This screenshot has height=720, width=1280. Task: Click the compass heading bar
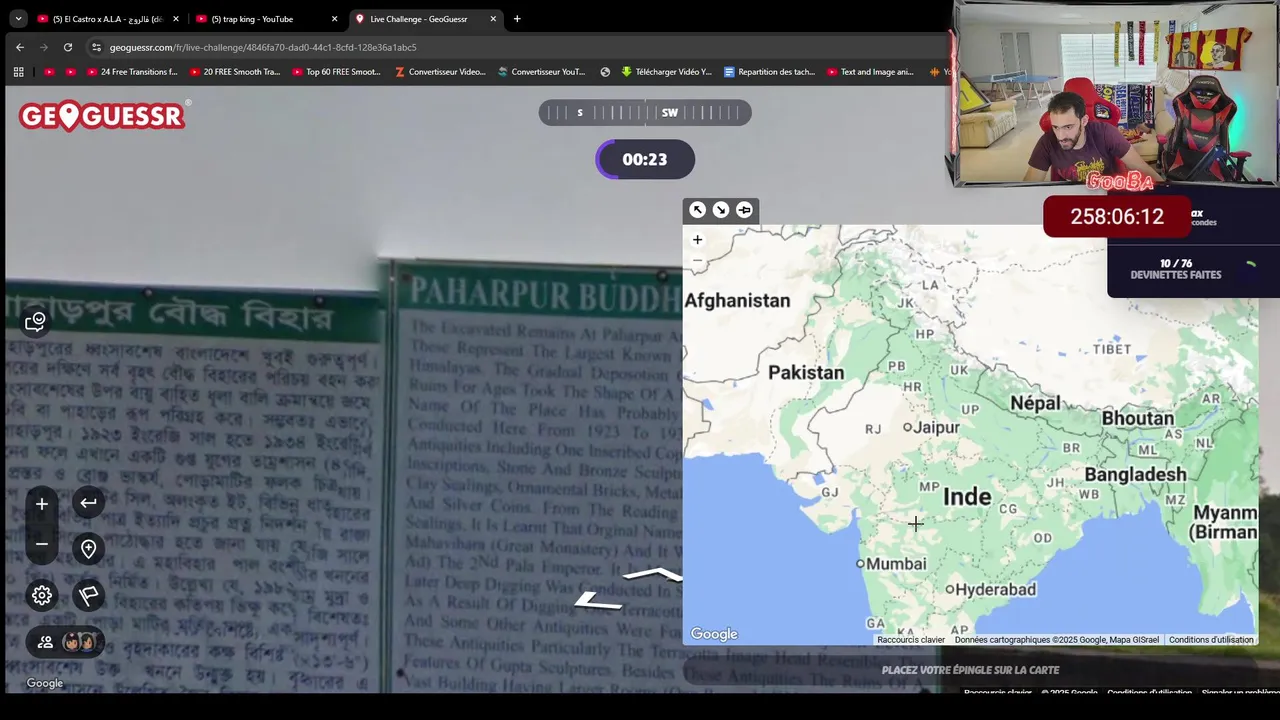pos(645,113)
